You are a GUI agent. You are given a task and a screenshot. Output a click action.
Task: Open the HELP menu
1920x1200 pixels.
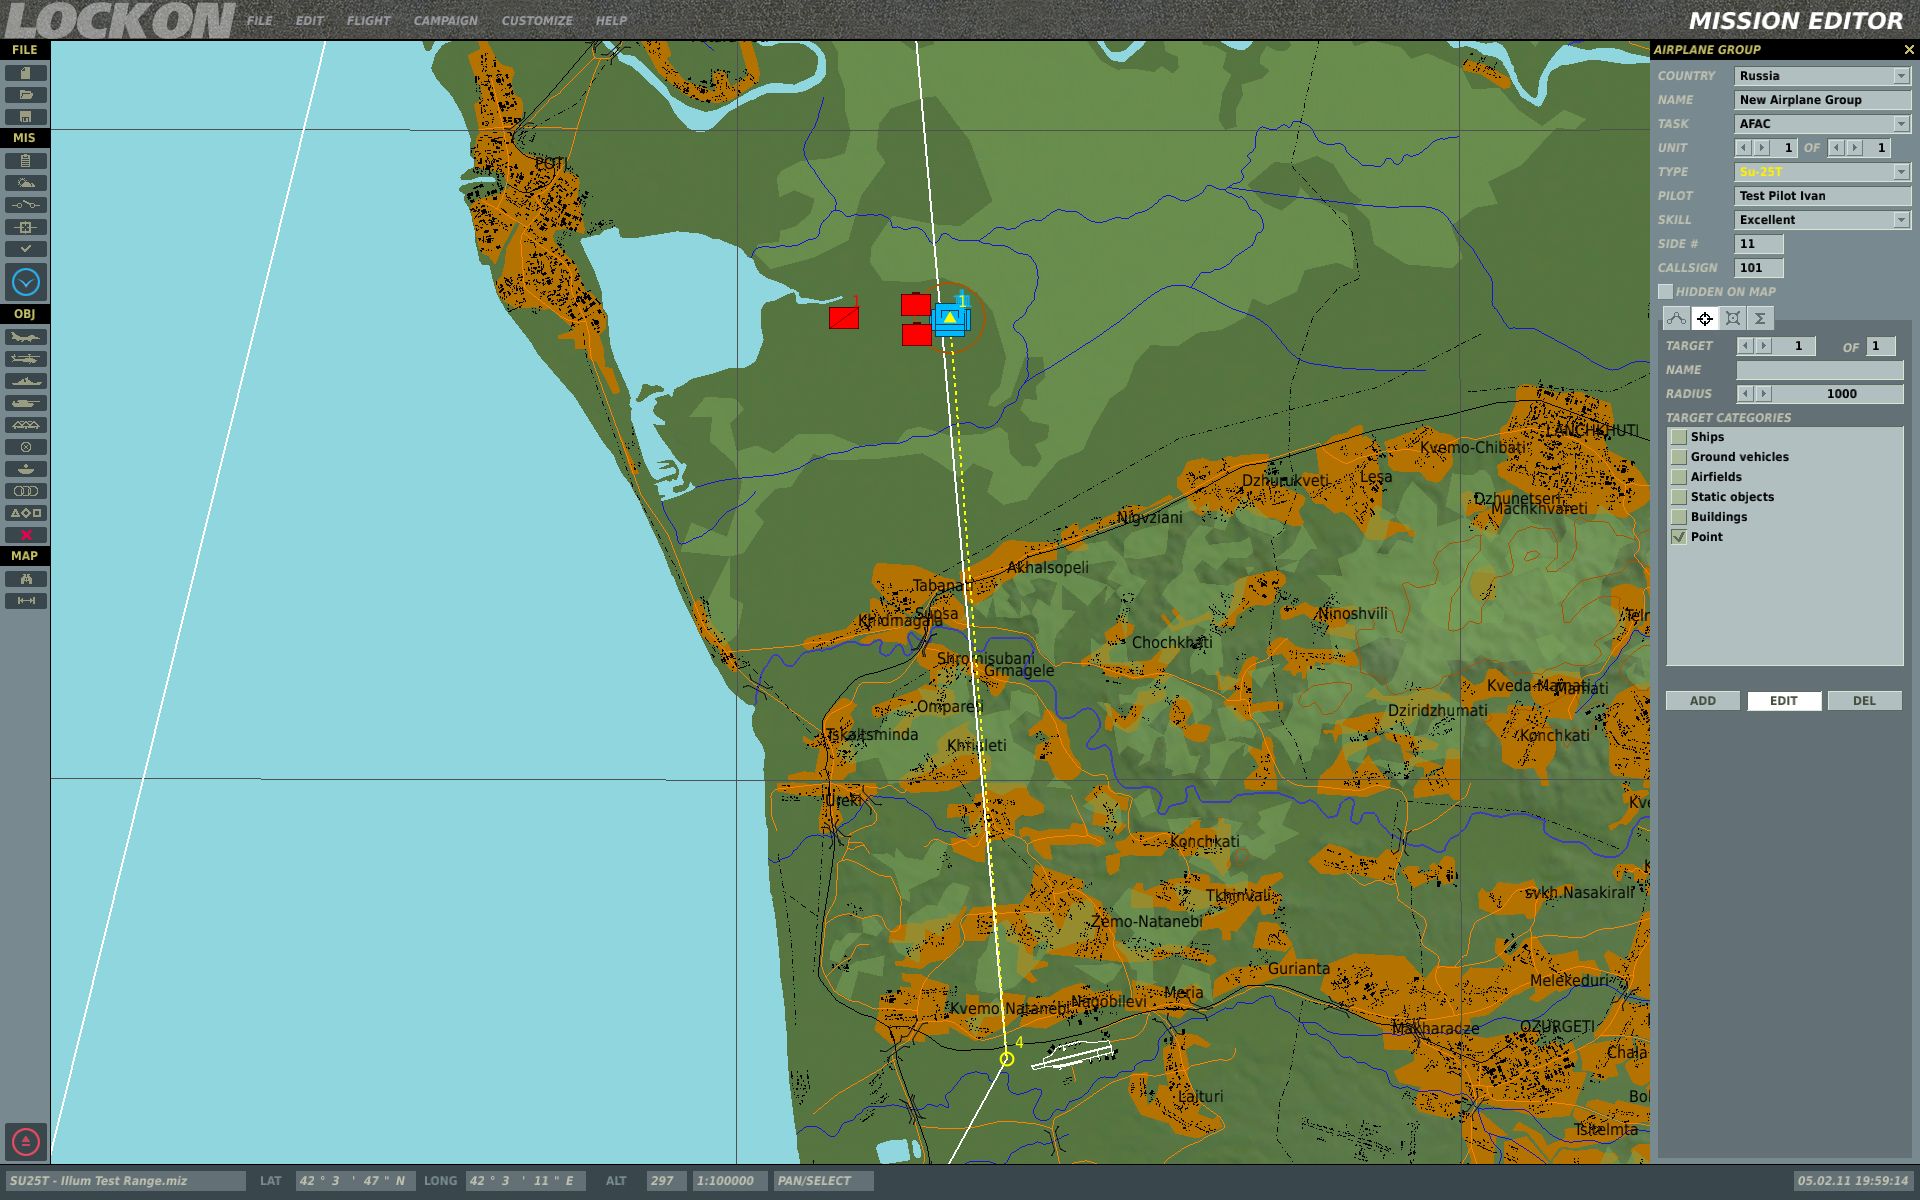pyautogui.click(x=612, y=21)
